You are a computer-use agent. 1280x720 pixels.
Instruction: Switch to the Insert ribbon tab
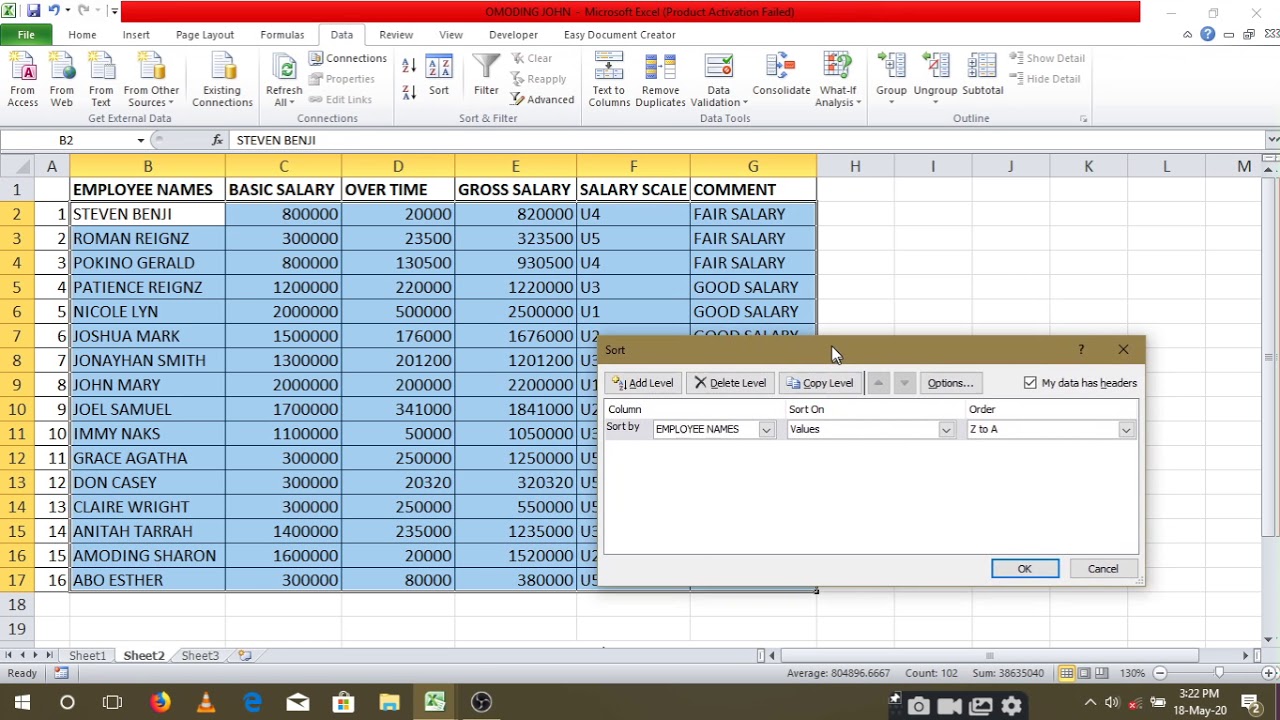coord(136,34)
